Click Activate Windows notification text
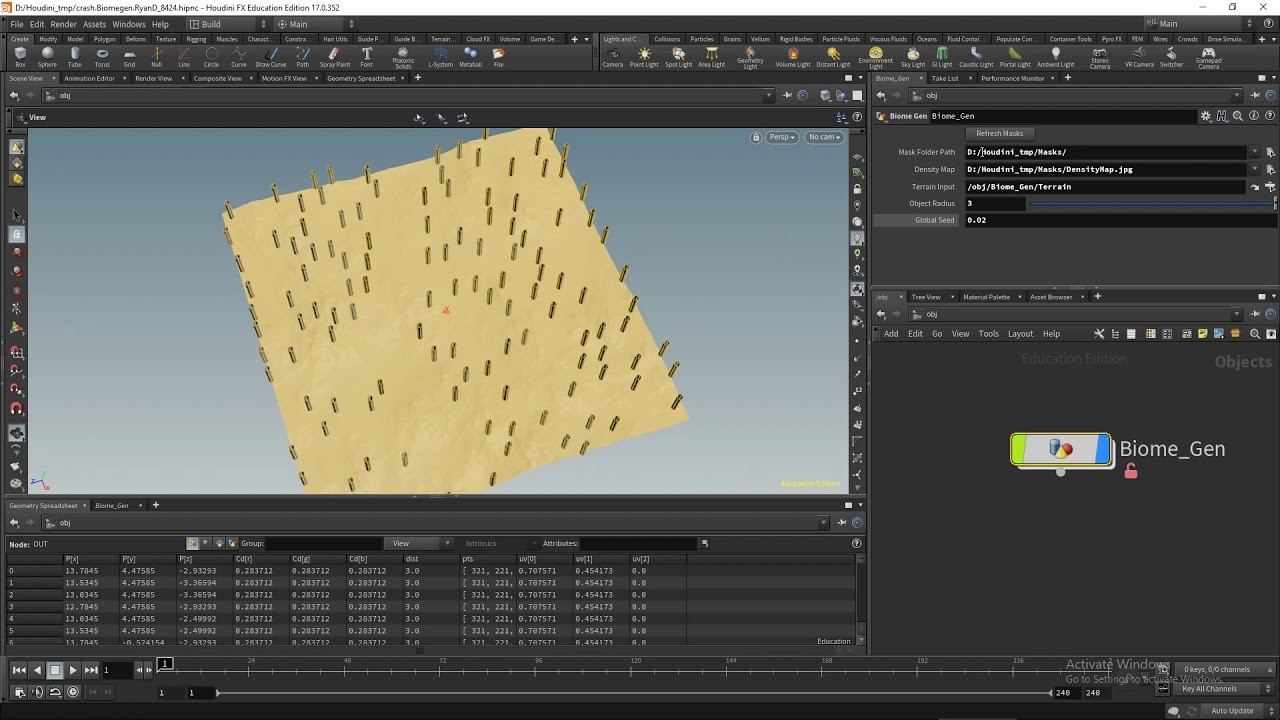 1117,663
